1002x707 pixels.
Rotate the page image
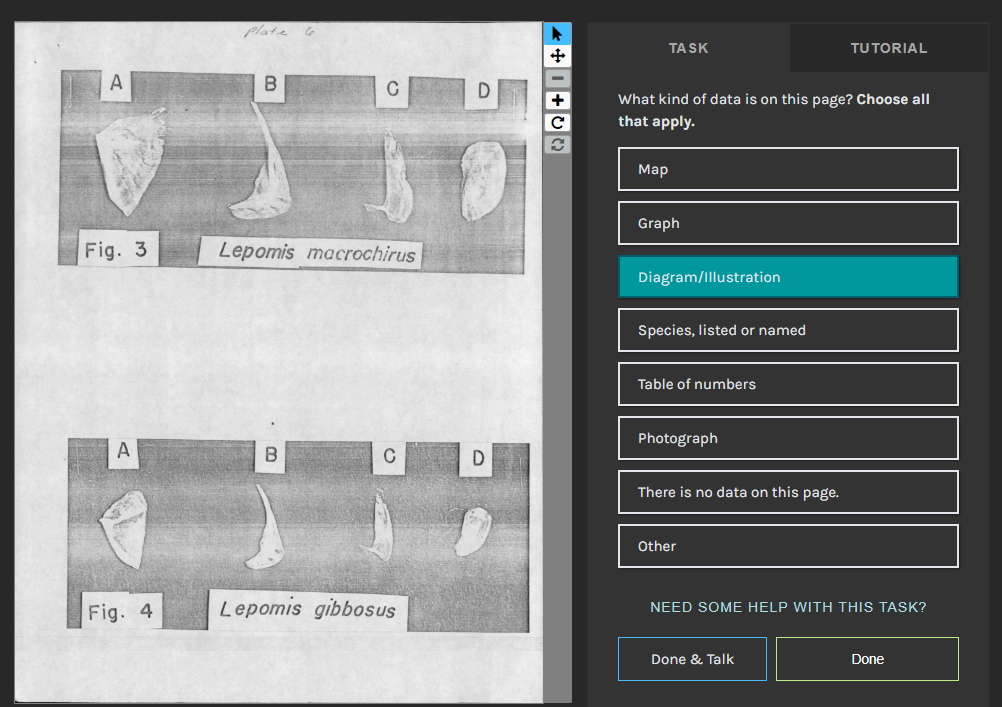pyautogui.click(x=557, y=123)
